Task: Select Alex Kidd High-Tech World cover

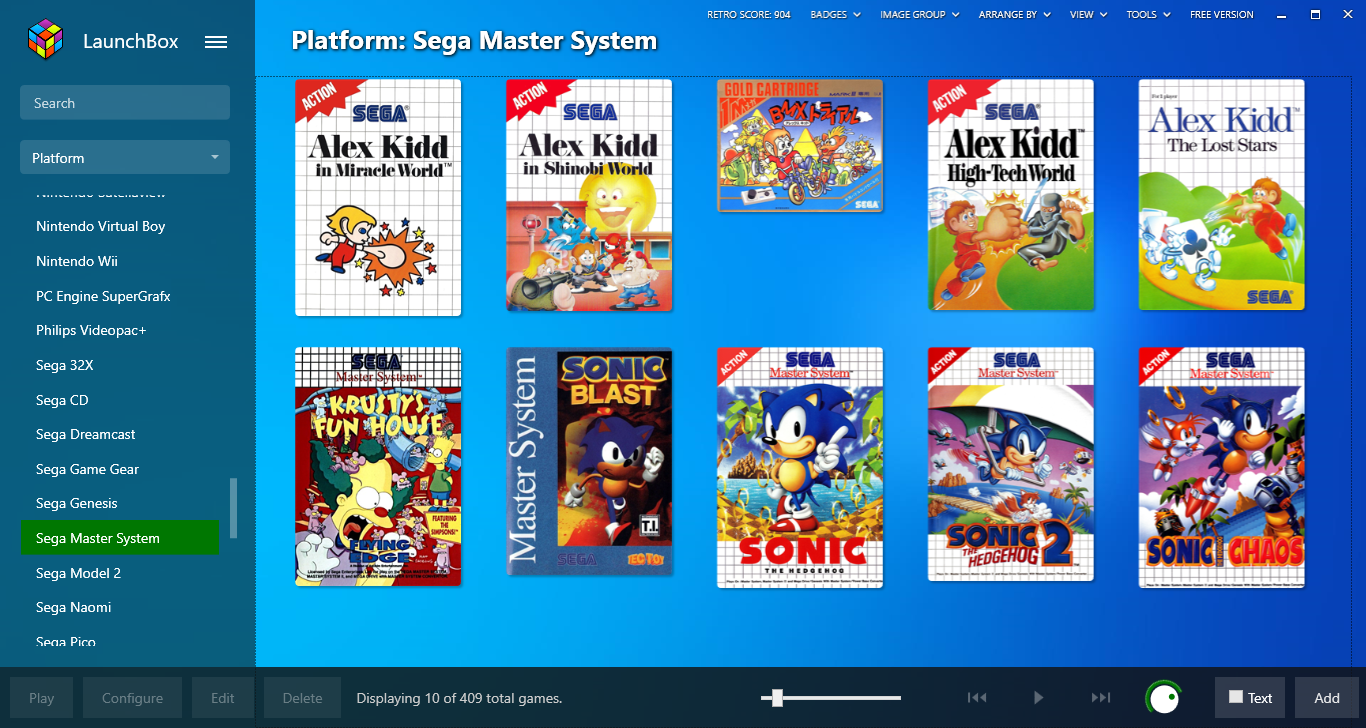Action: click(1011, 195)
